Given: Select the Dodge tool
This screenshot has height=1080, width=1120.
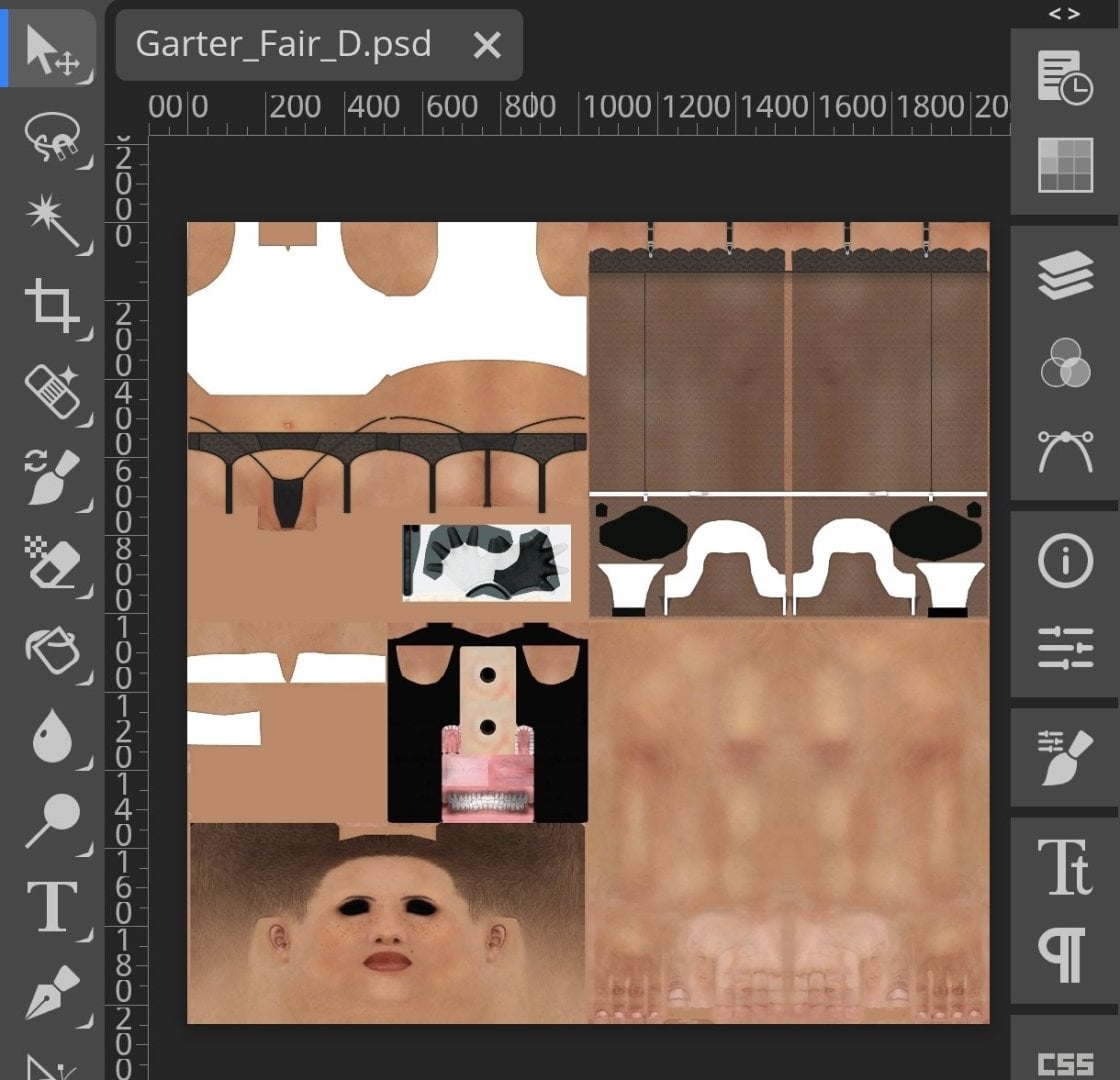Looking at the screenshot, I should (52, 821).
